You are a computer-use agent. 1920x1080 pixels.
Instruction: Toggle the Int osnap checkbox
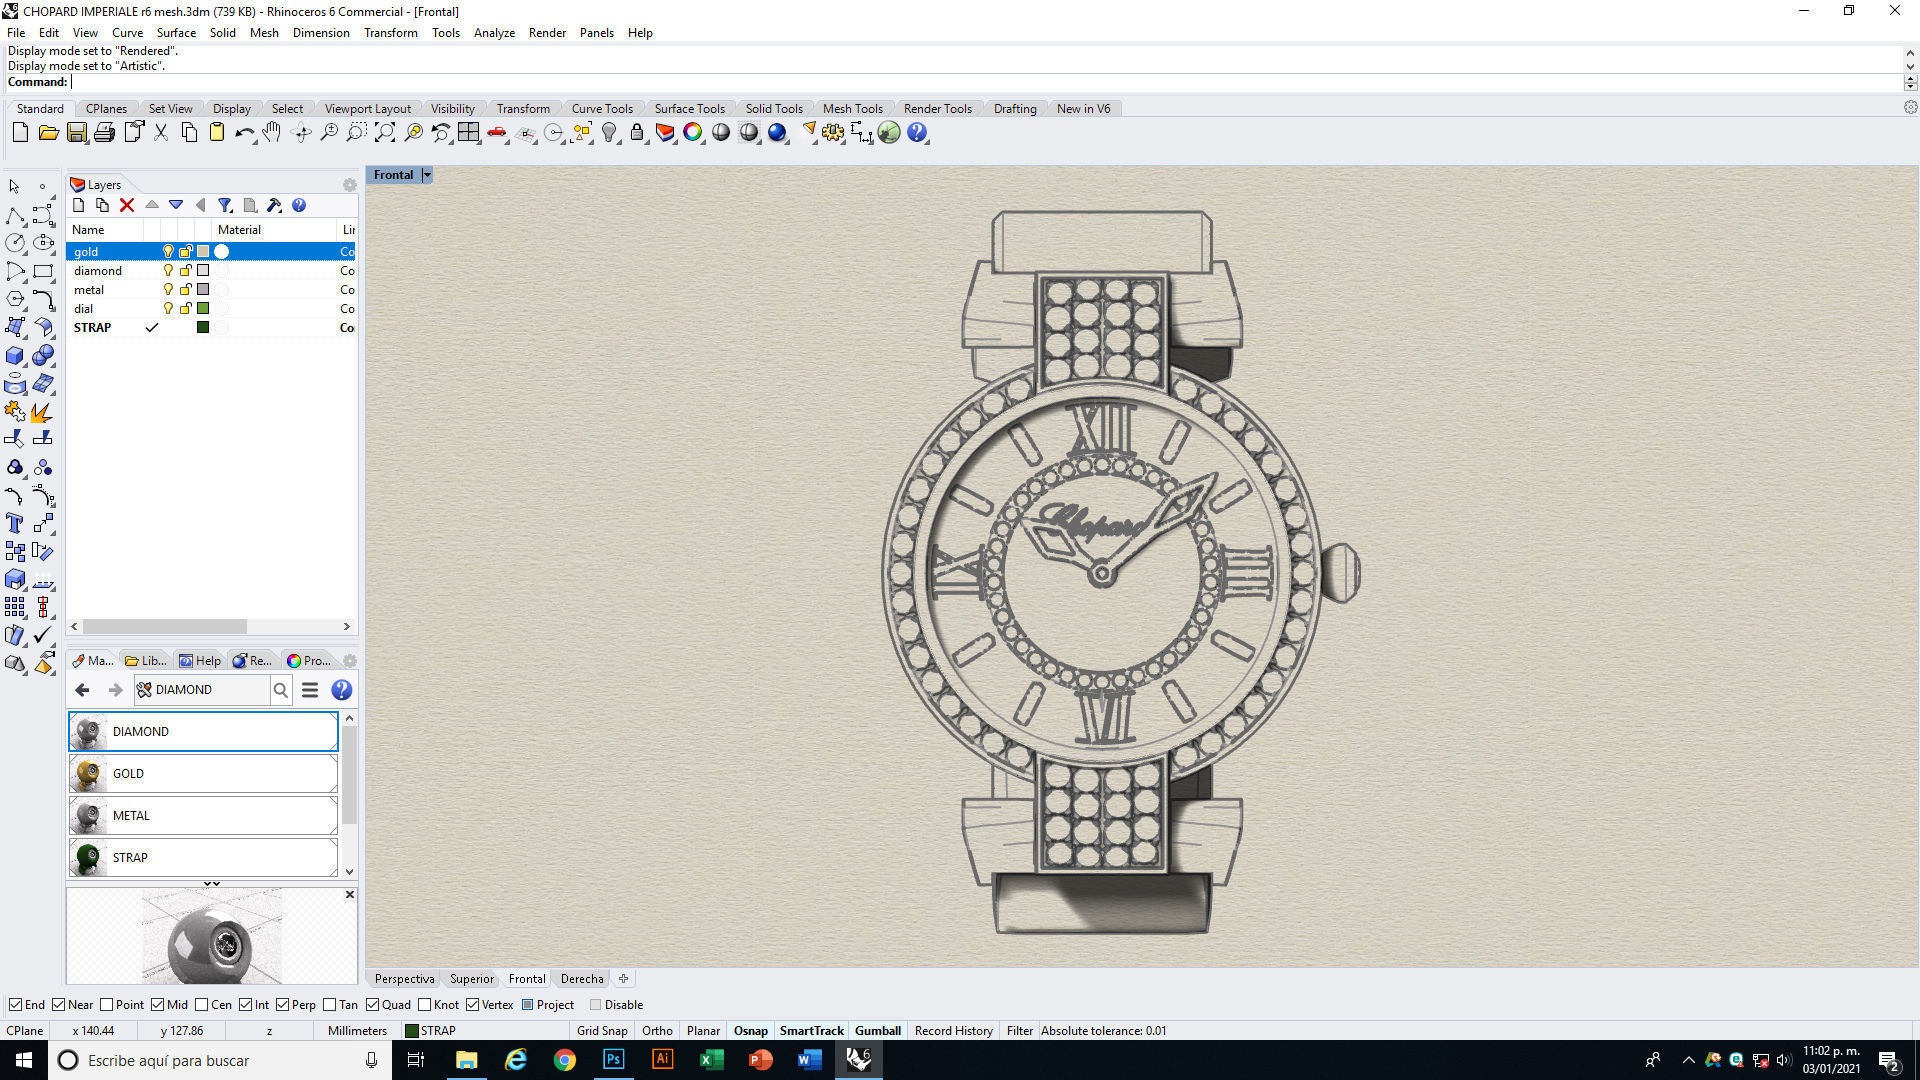click(245, 1005)
